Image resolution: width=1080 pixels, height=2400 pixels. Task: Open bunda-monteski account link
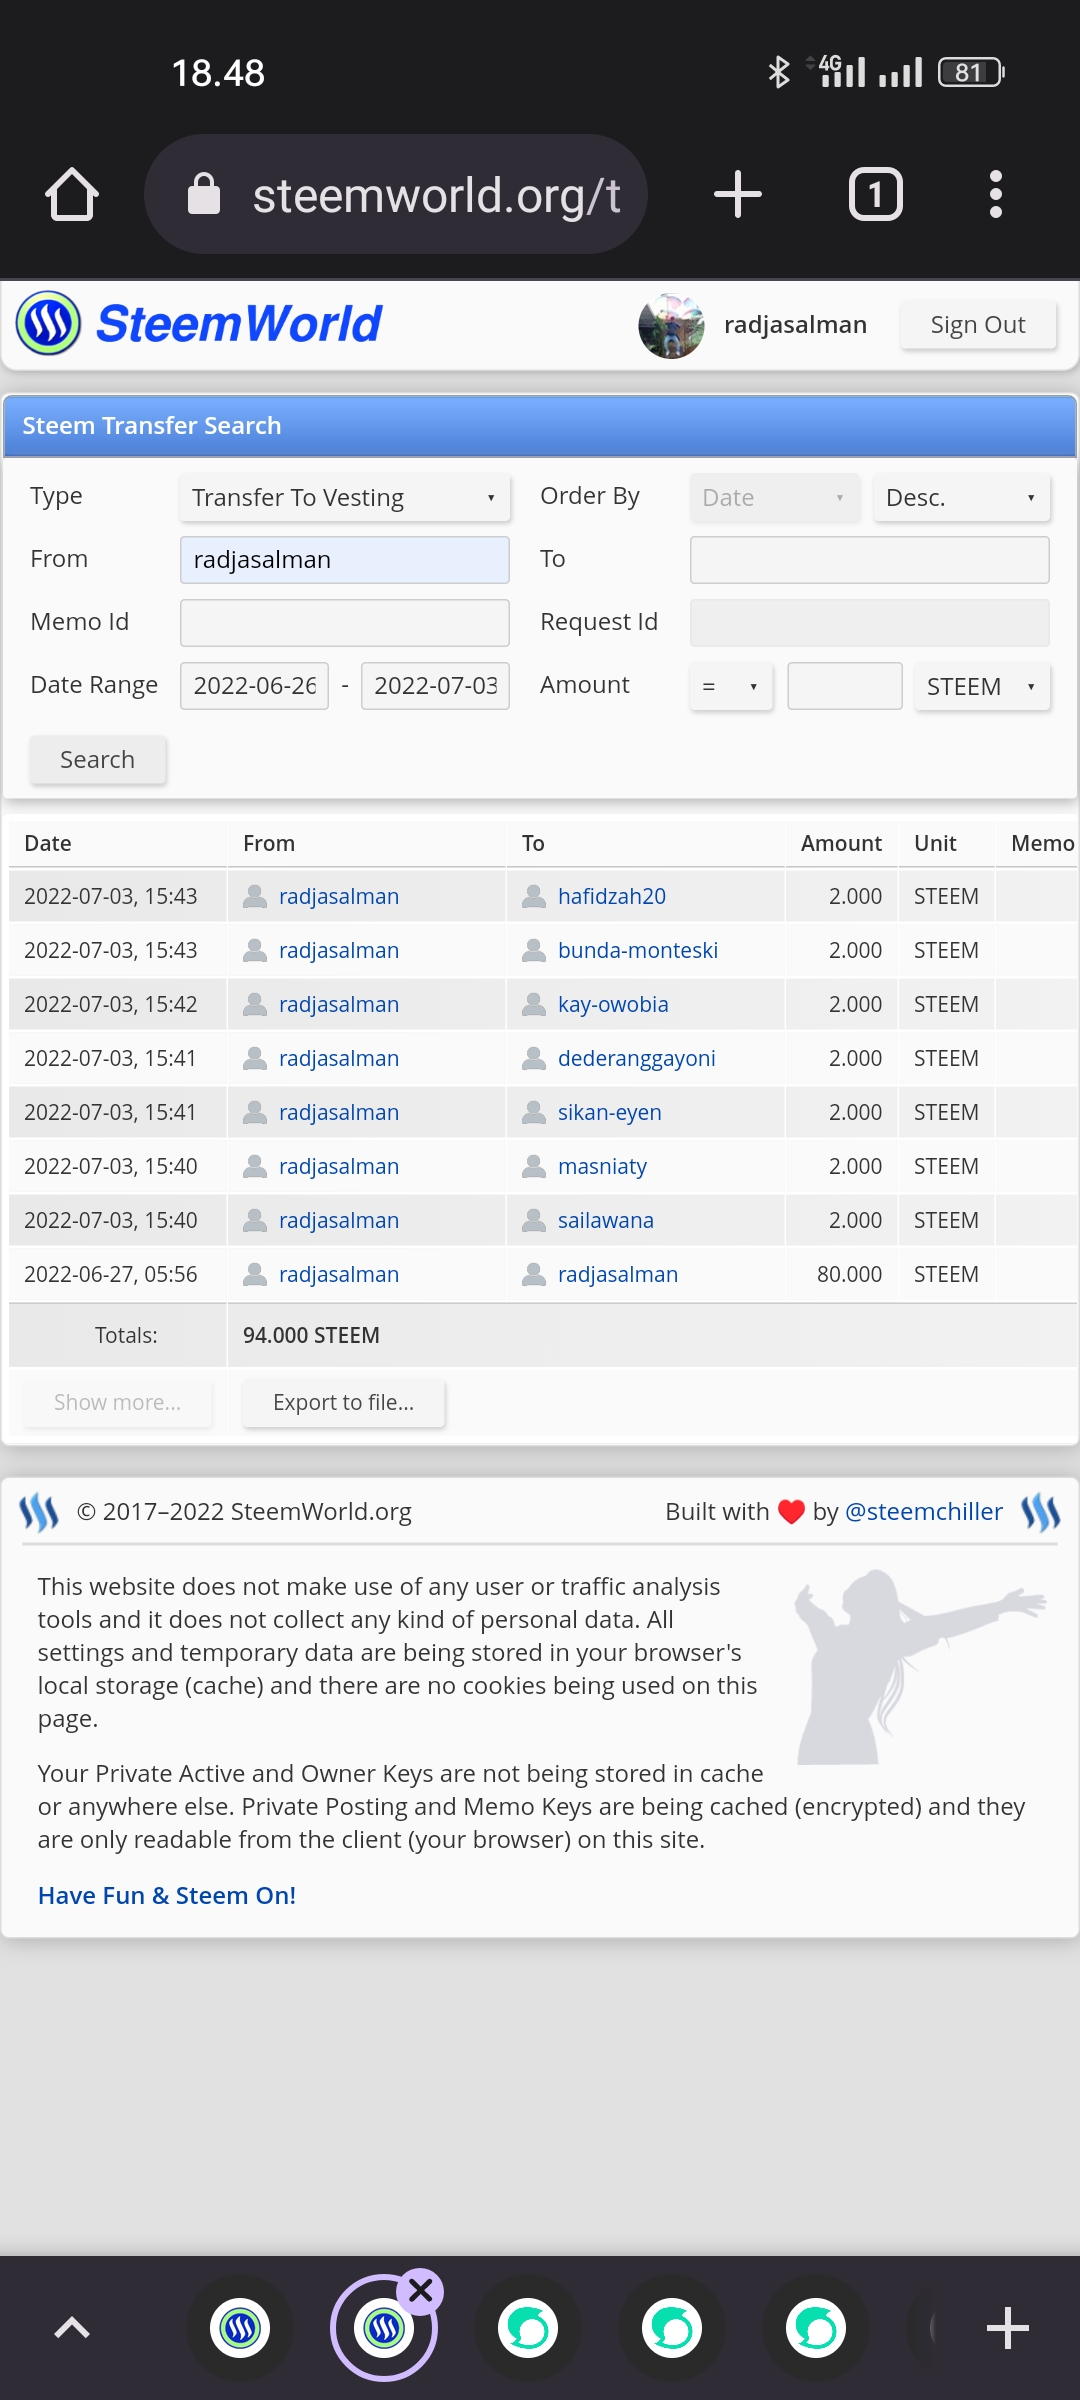pyautogui.click(x=638, y=950)
